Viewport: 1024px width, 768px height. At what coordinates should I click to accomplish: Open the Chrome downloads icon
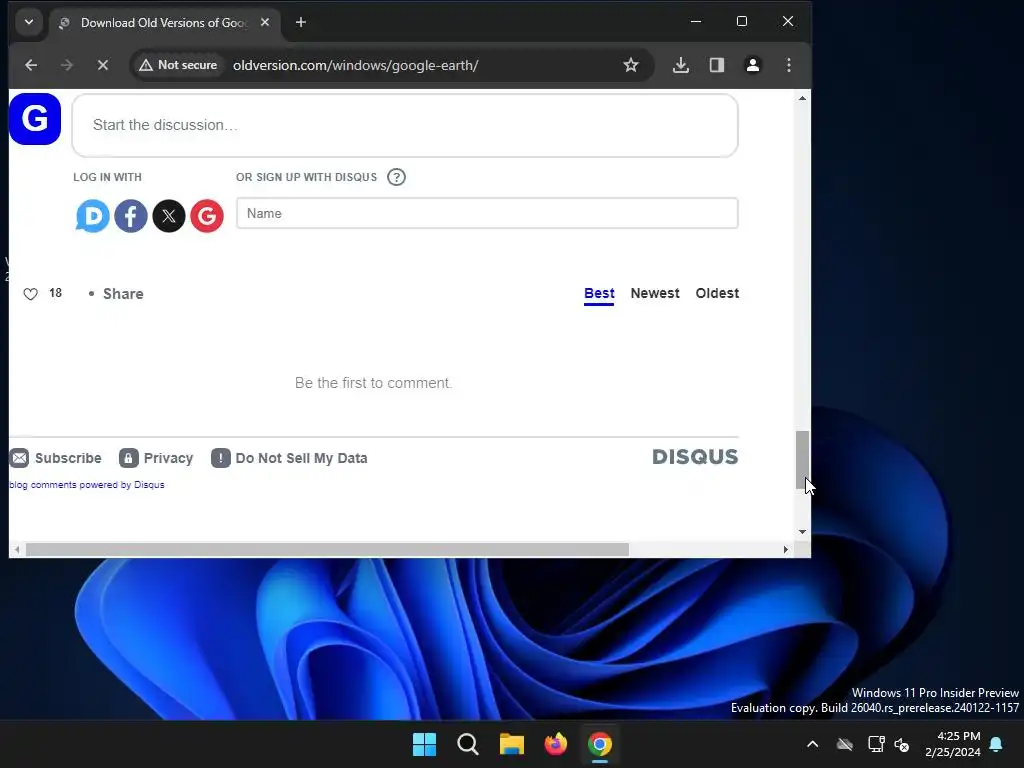coord(680,65)
